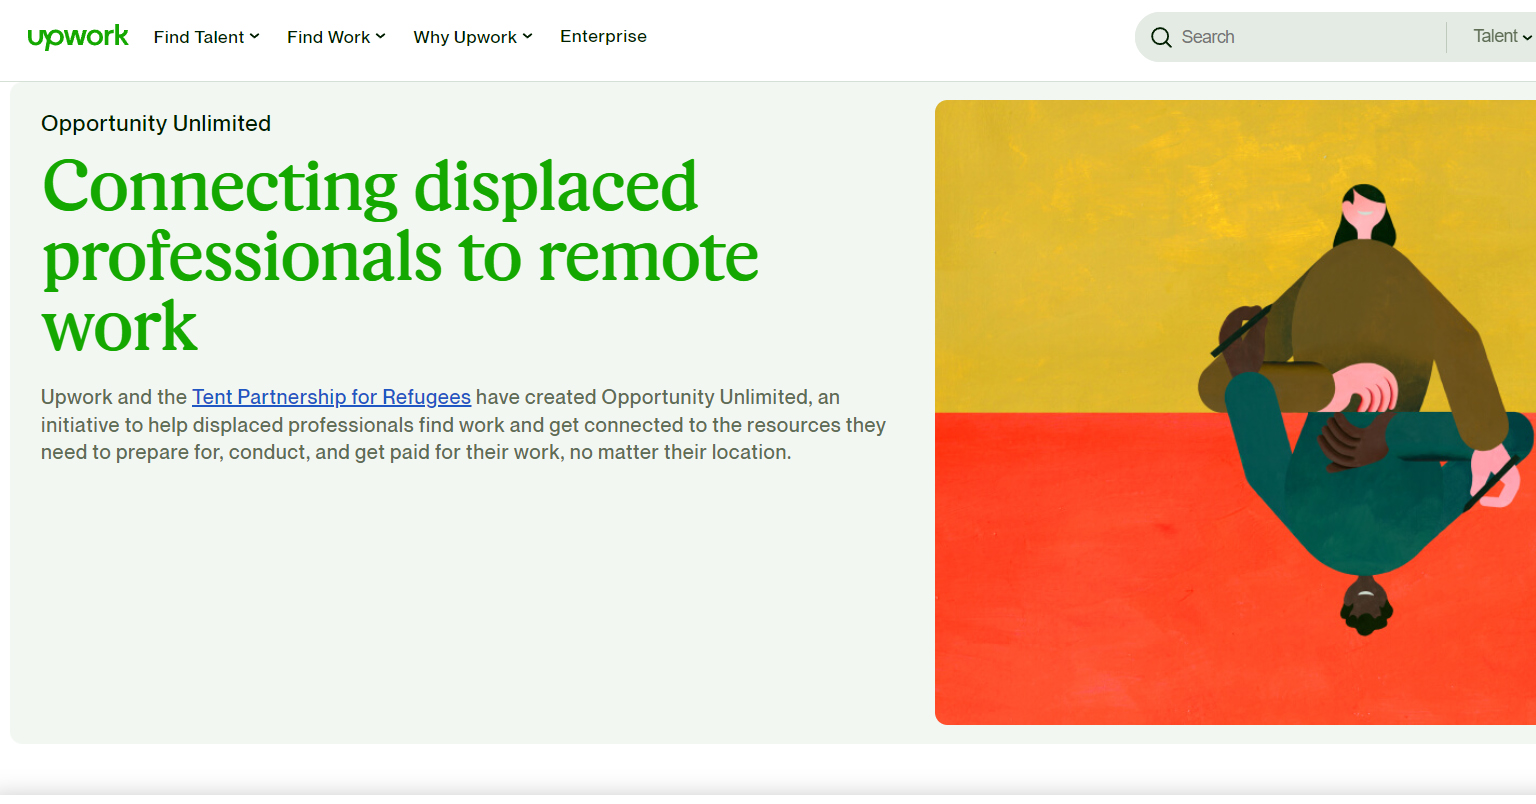
Task: Open the Find Work menu
Action: click(328, 37)
